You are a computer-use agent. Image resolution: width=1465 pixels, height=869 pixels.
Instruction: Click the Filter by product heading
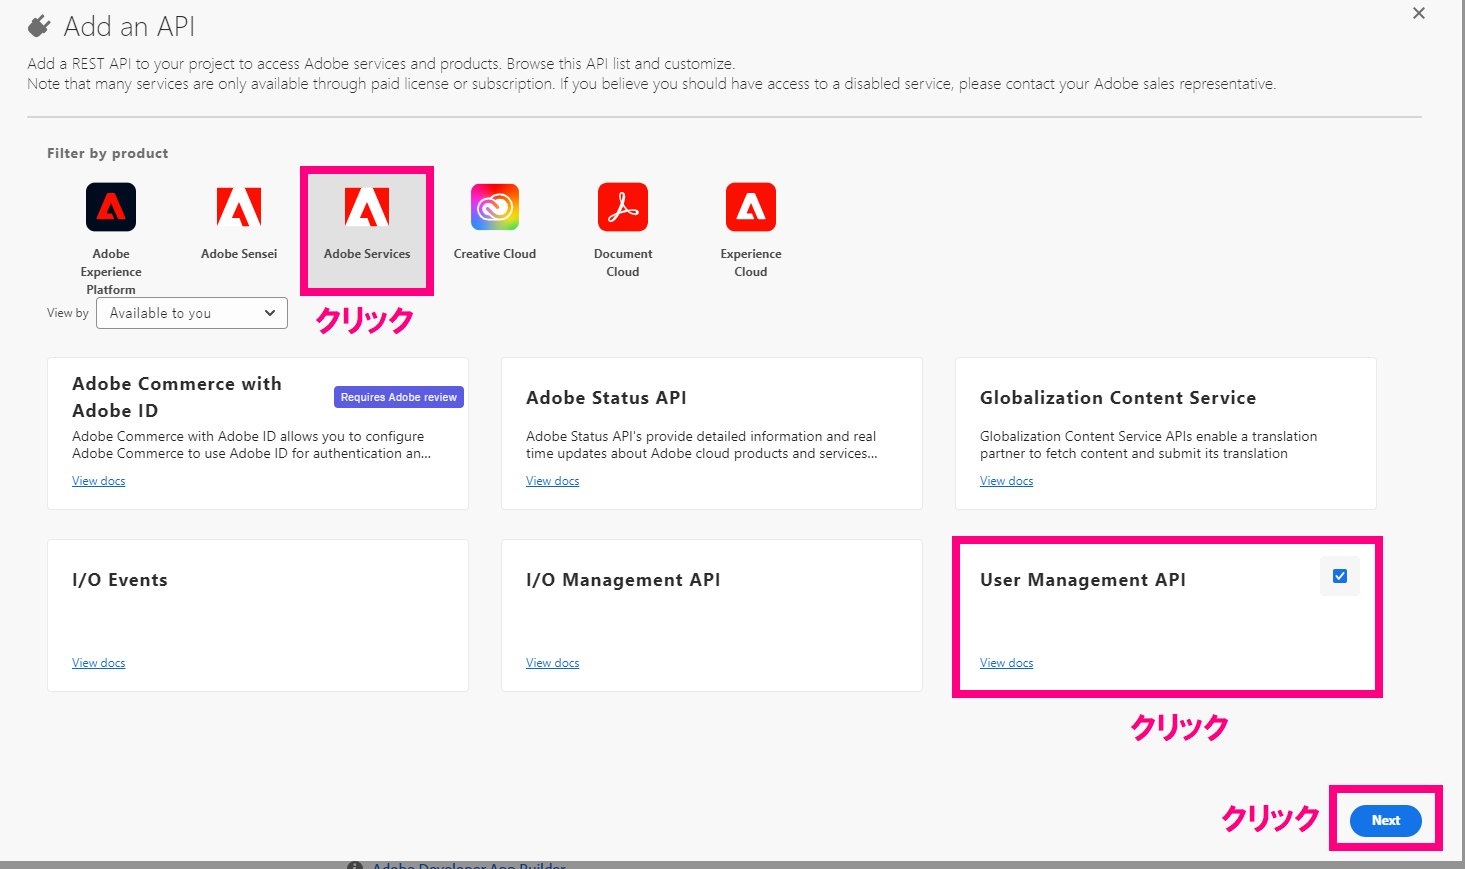[108, 153]
